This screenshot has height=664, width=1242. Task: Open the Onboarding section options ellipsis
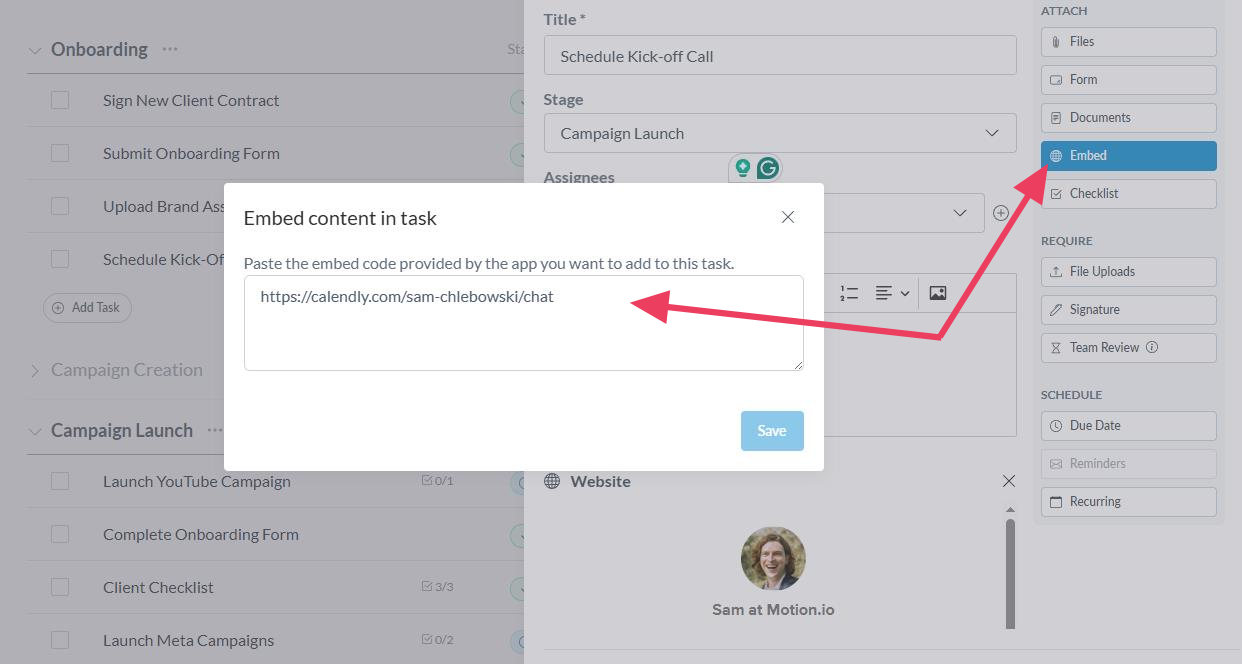coord(170,49)
